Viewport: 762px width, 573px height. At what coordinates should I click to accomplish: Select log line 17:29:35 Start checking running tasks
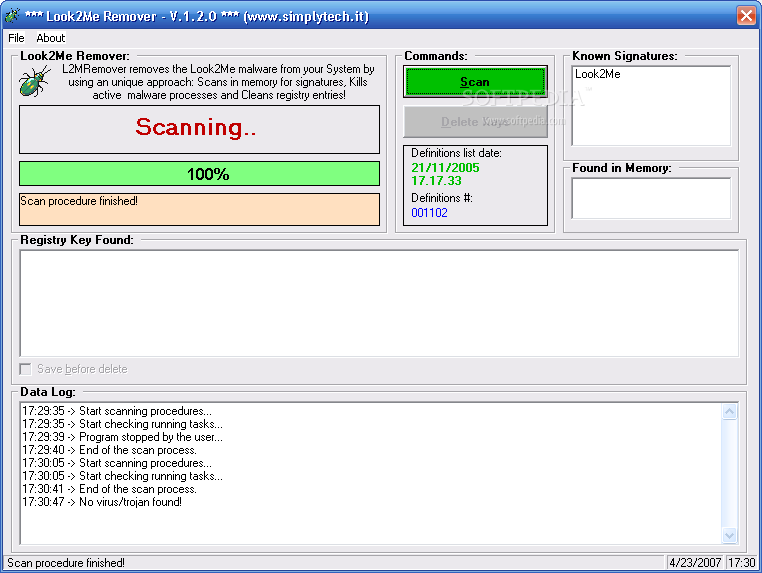[122, 424]
